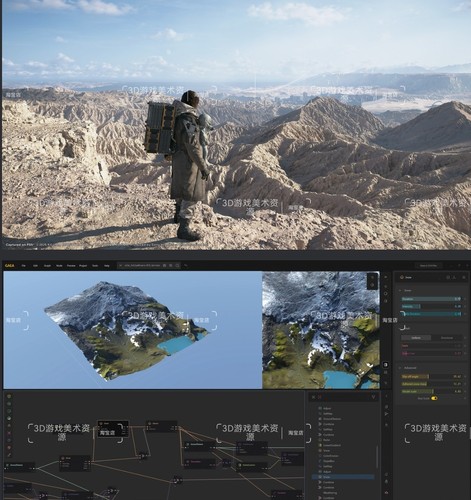
Task: Open the Graph menu
Action: coord(47,266)
